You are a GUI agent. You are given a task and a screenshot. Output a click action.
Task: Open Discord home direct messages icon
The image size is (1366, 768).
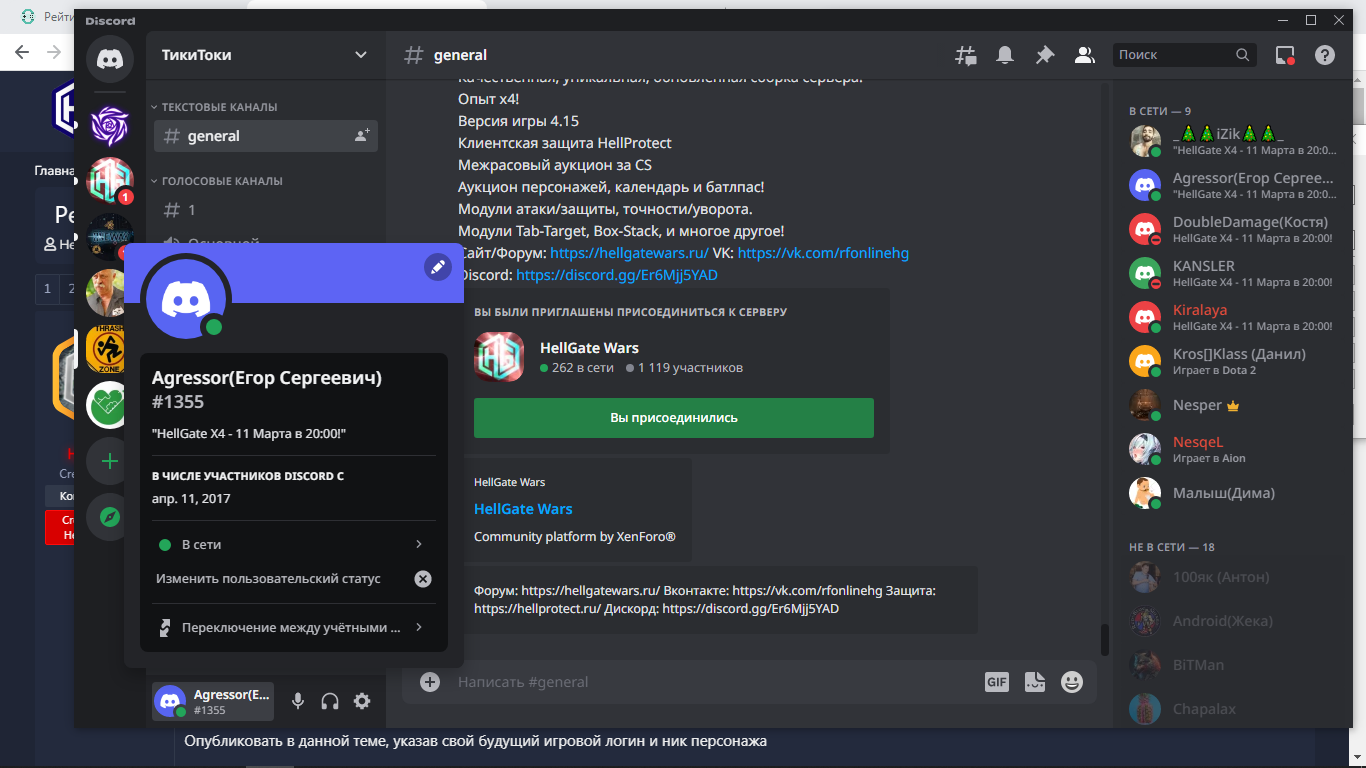[x=110, y=59]
